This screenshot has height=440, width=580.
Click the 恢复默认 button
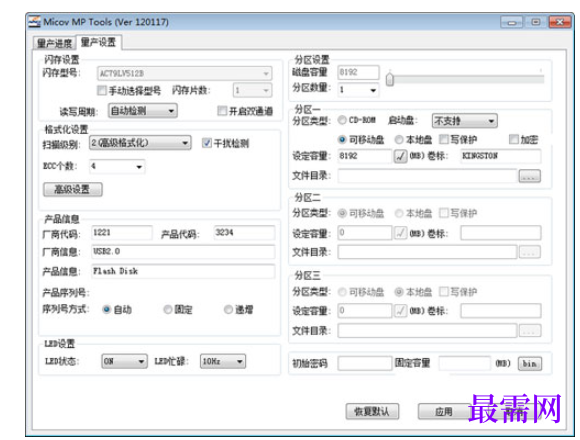(372, 411)
